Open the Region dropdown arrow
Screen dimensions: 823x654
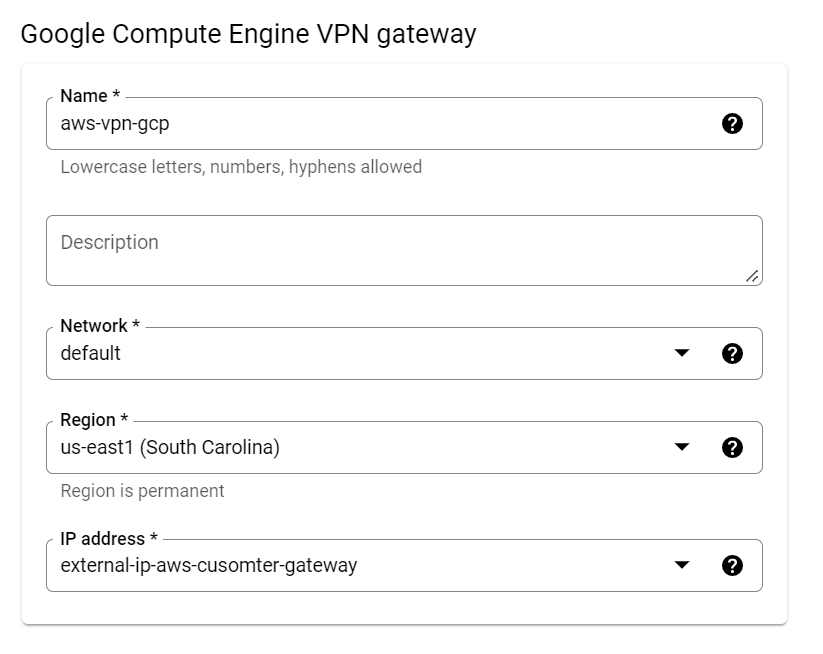click(682, 447)
